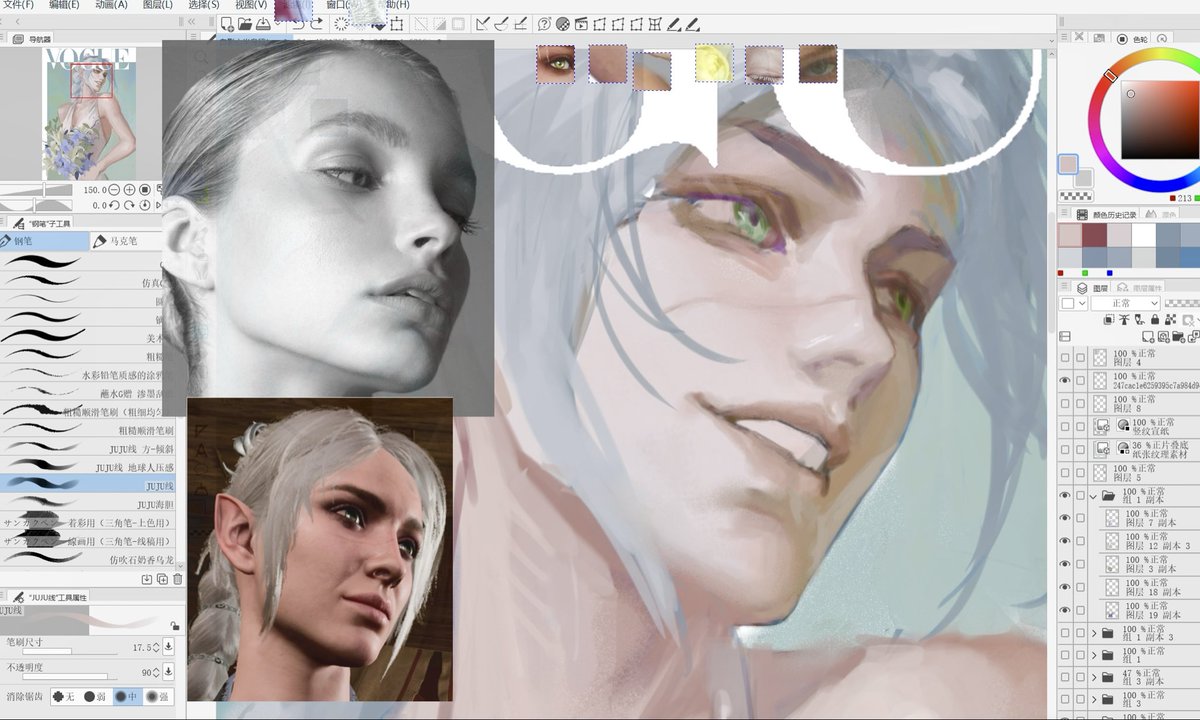1200x720 pixels.
Task: Hide the layer 图层 12 副本 3
Action: (1064, 541)
